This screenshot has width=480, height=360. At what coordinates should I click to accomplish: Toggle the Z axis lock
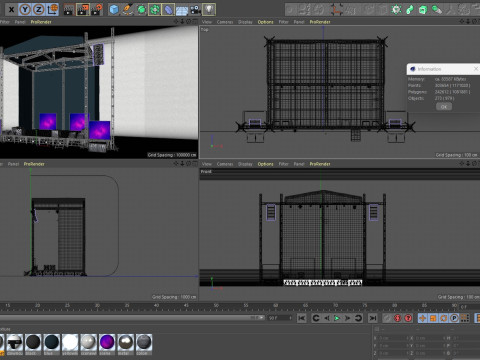(x=39, y=10)
